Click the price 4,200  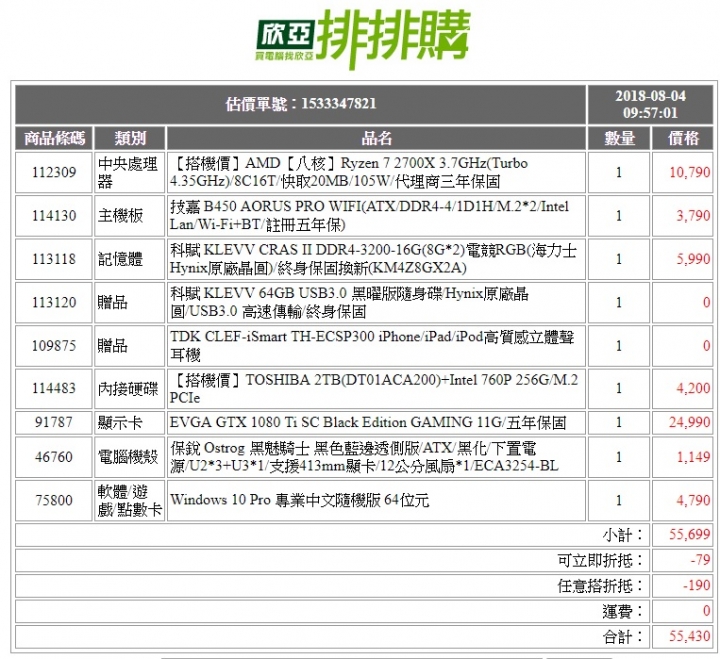point(693,388)
